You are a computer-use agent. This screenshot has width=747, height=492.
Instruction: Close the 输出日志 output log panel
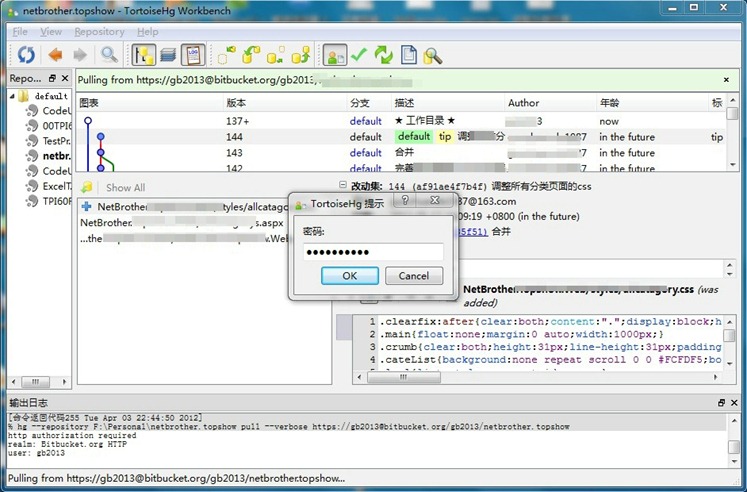[734, 403]
